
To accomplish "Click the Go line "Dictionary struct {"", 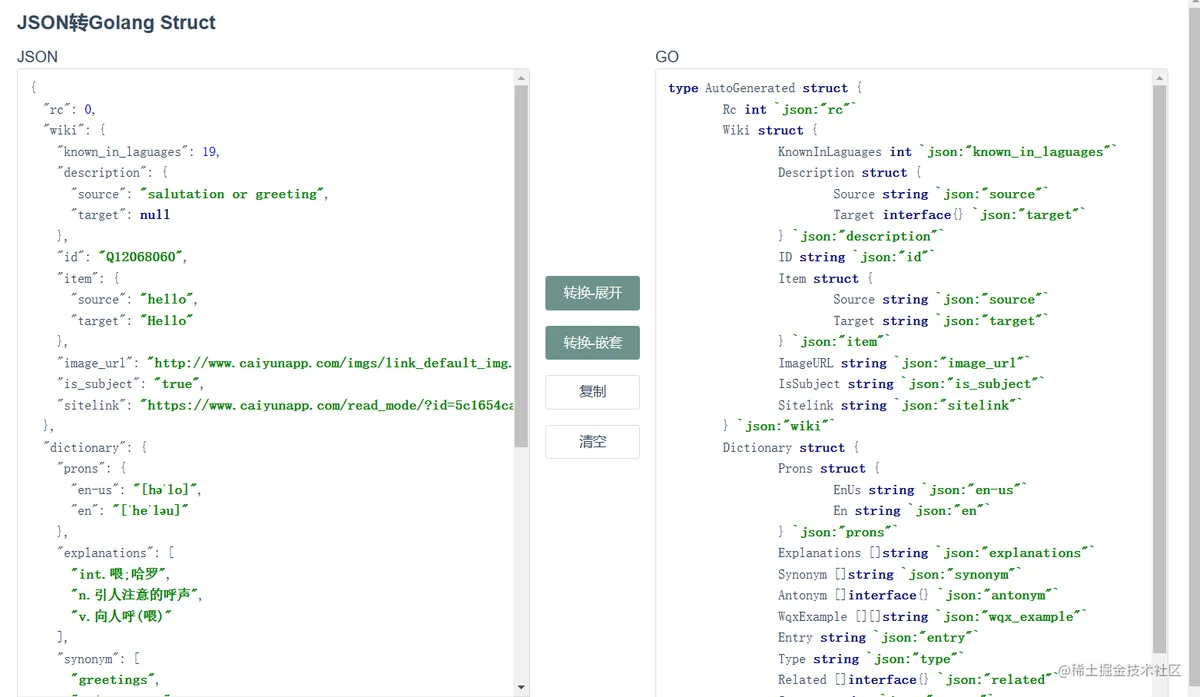I will point(791,447).
